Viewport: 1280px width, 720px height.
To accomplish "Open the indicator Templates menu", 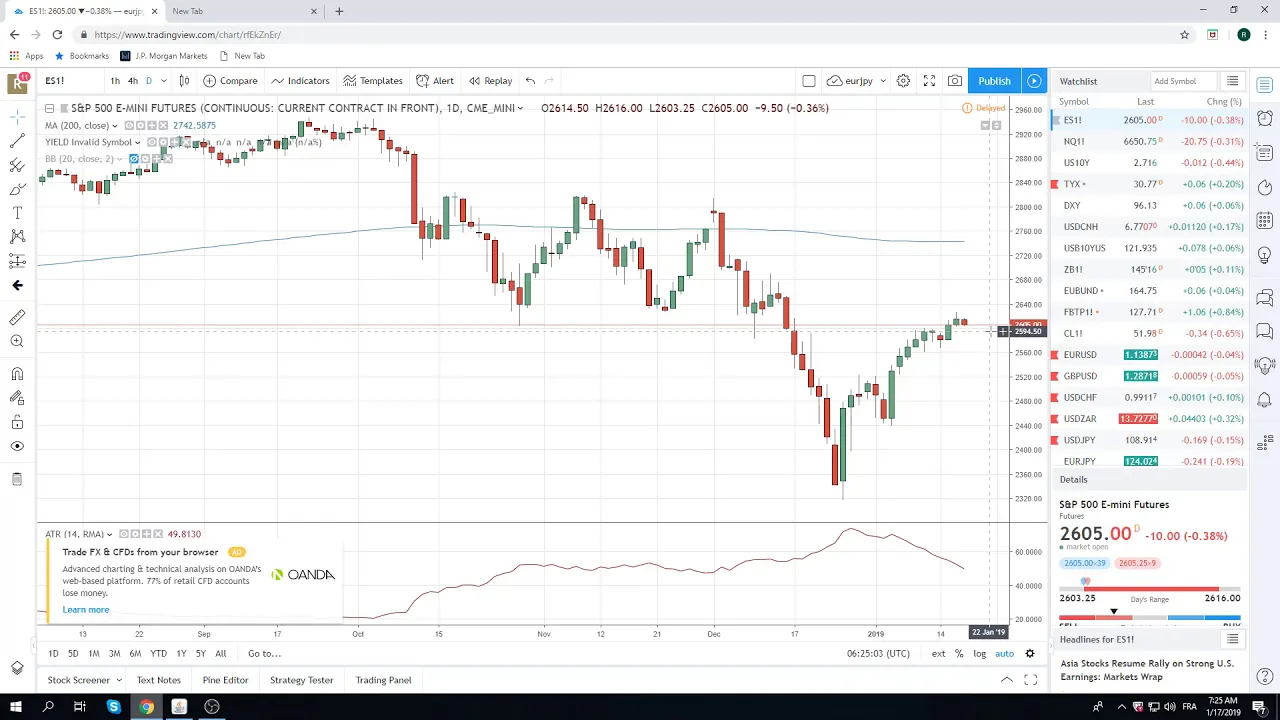I will click(x=372, y=81).
